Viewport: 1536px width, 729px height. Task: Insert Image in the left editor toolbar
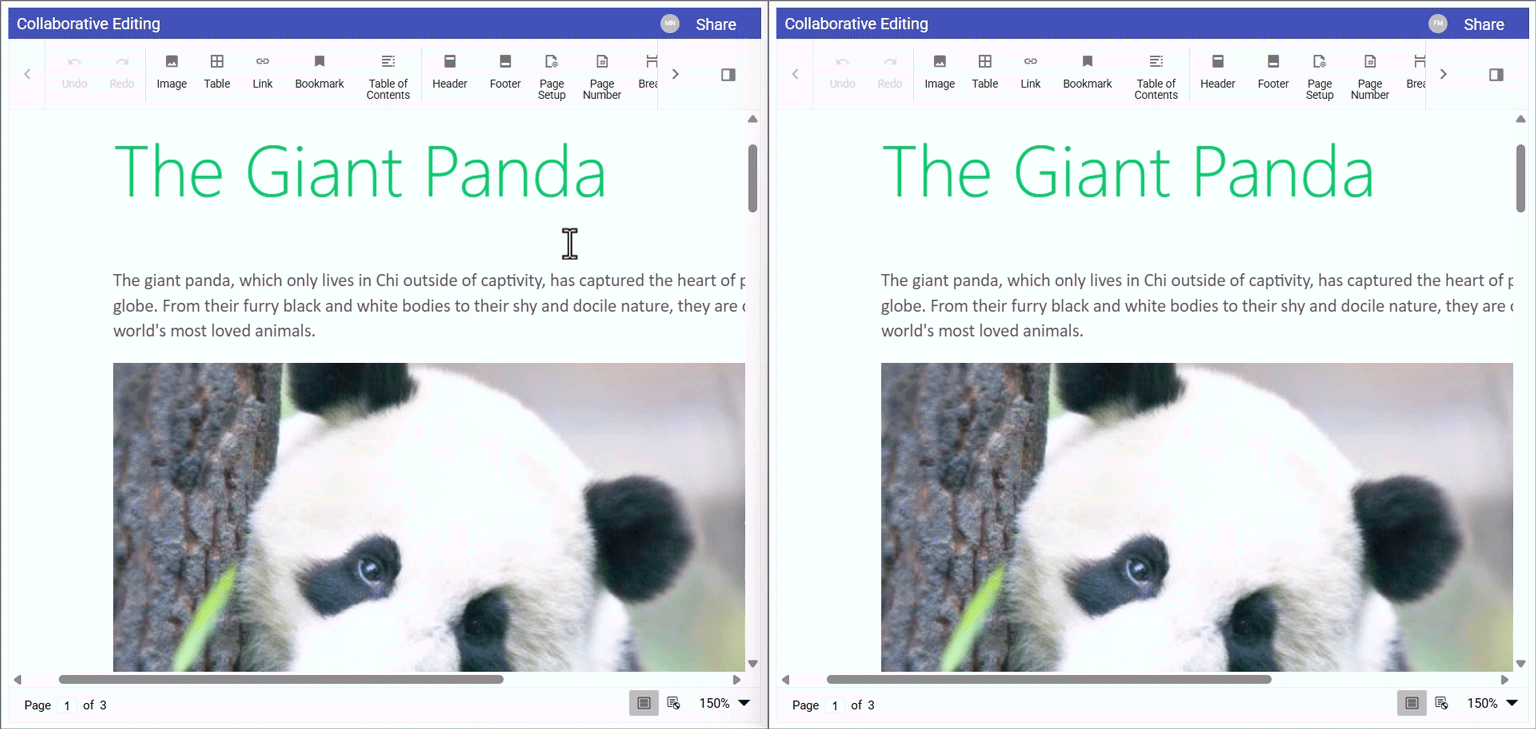tap(171, 72)
